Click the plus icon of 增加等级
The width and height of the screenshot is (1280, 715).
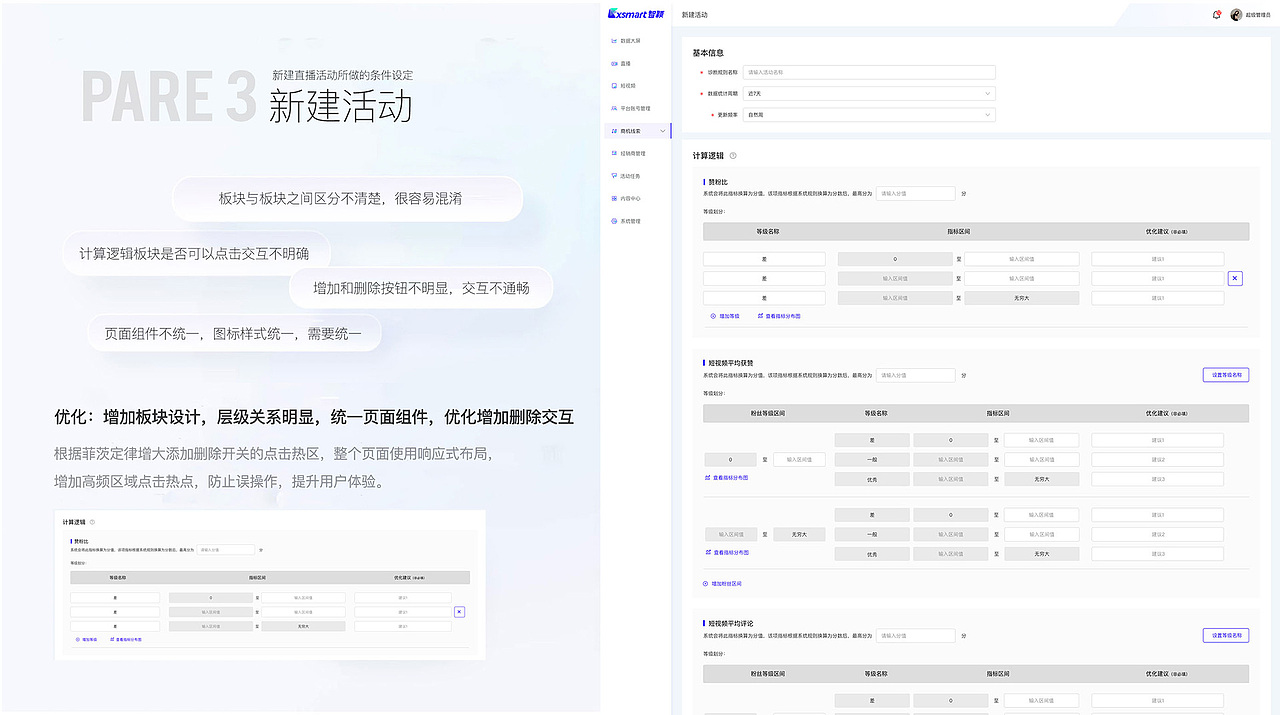[713, 316]
